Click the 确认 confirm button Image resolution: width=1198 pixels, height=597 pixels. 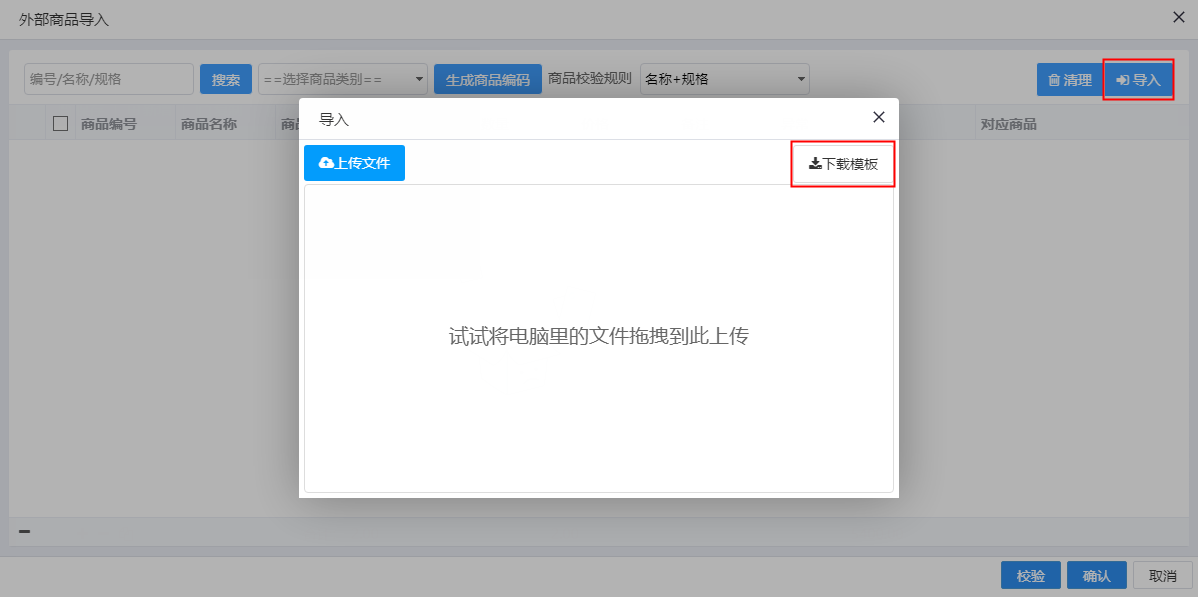pos(1096,575)
